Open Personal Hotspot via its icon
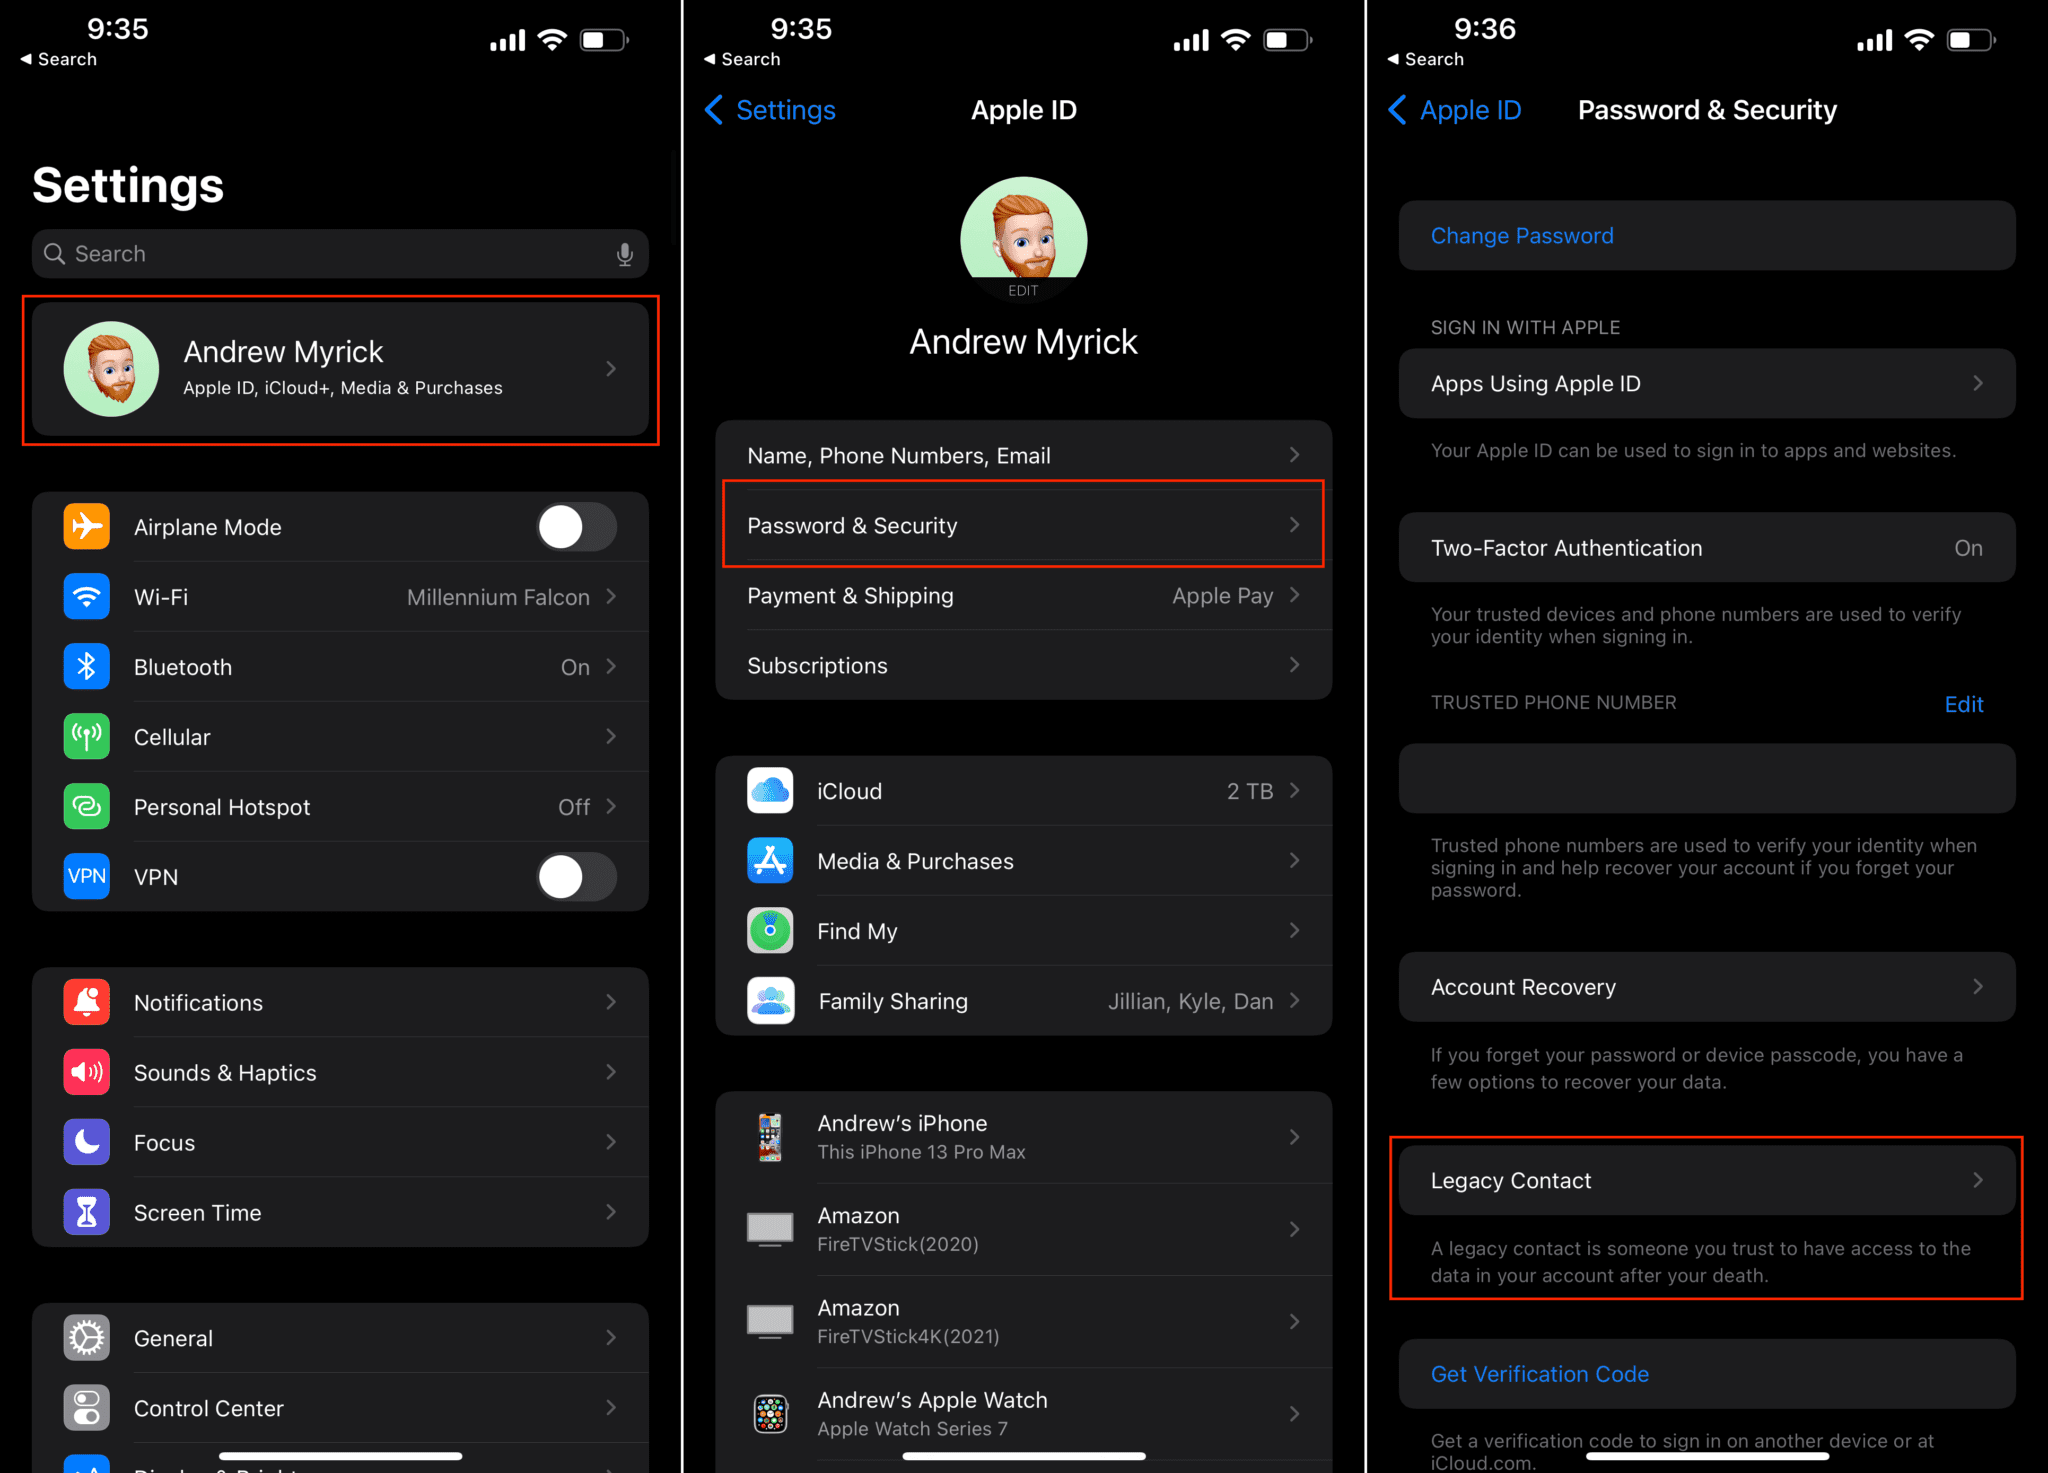 point(87,807)
